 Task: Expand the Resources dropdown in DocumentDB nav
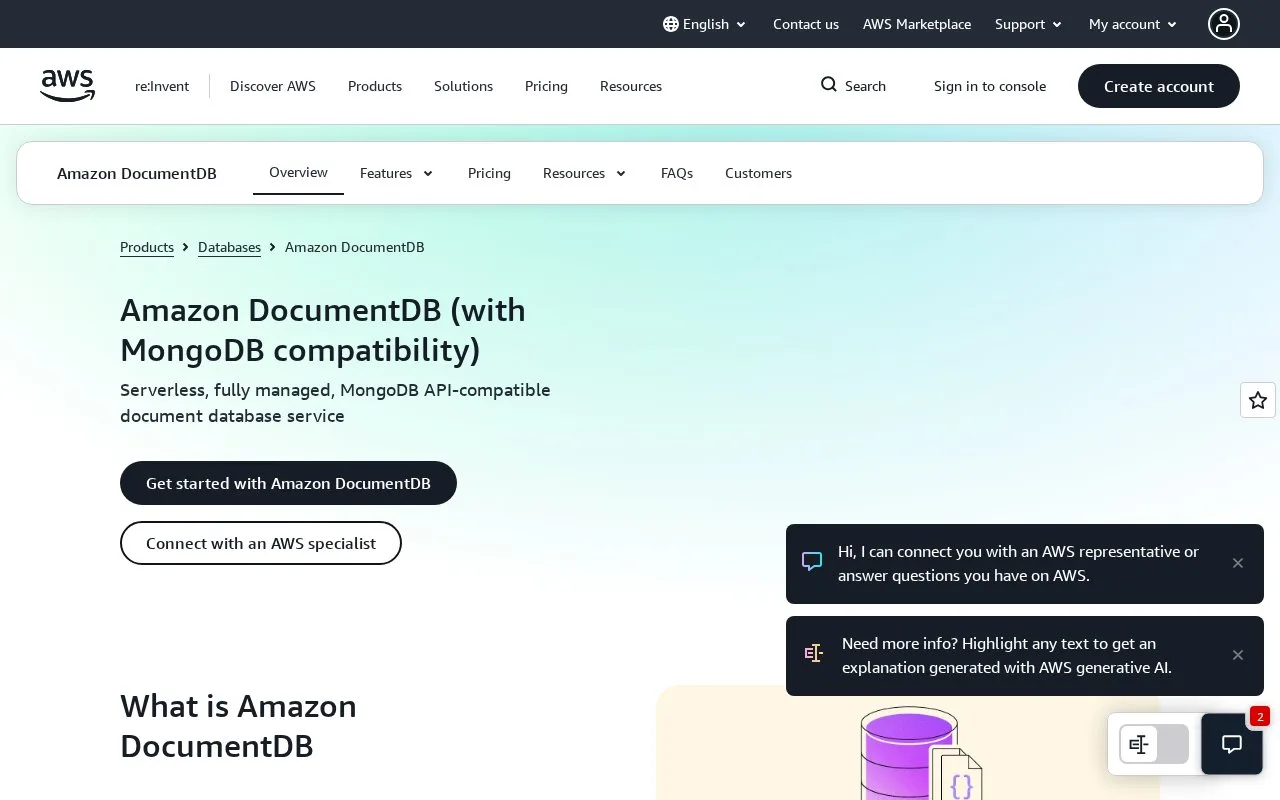coord(585,173)
